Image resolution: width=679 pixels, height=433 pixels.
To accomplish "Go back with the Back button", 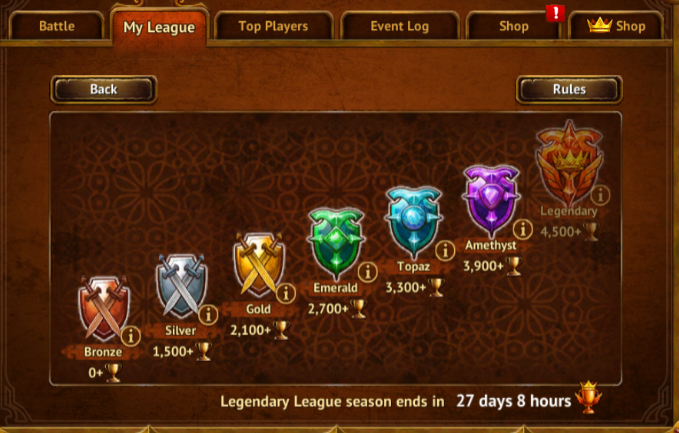I will click(x=103, y=90).
